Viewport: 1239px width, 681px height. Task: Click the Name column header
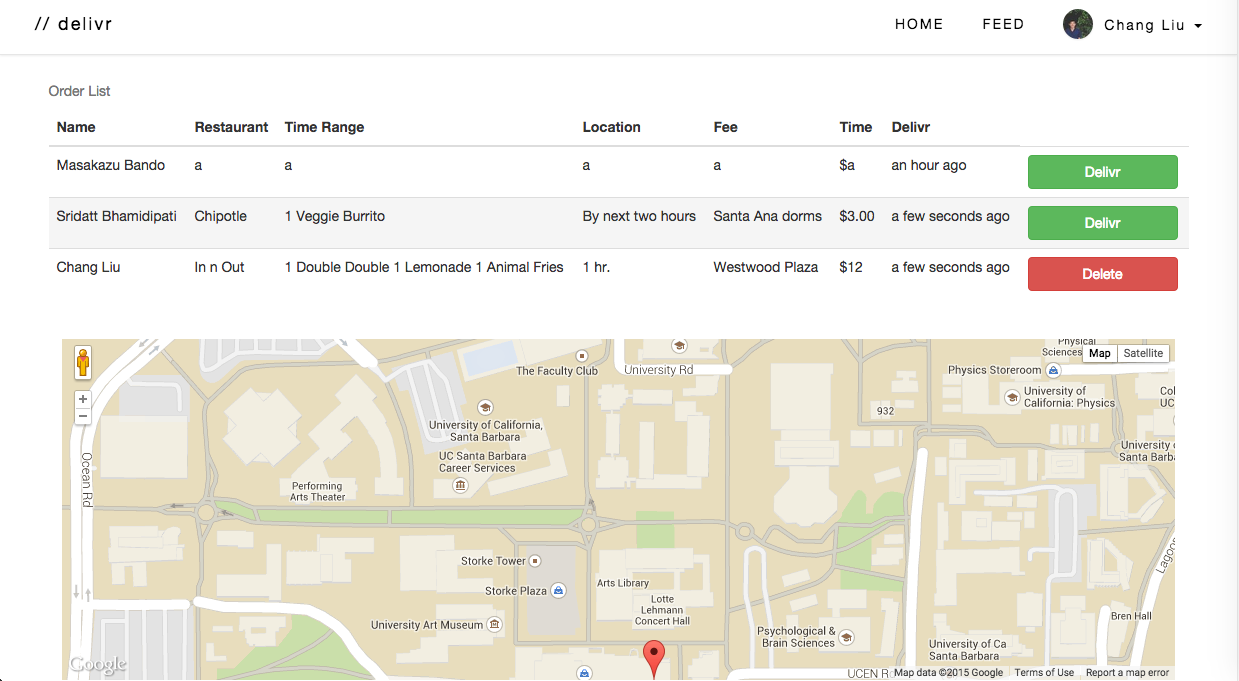pos(76,127)
